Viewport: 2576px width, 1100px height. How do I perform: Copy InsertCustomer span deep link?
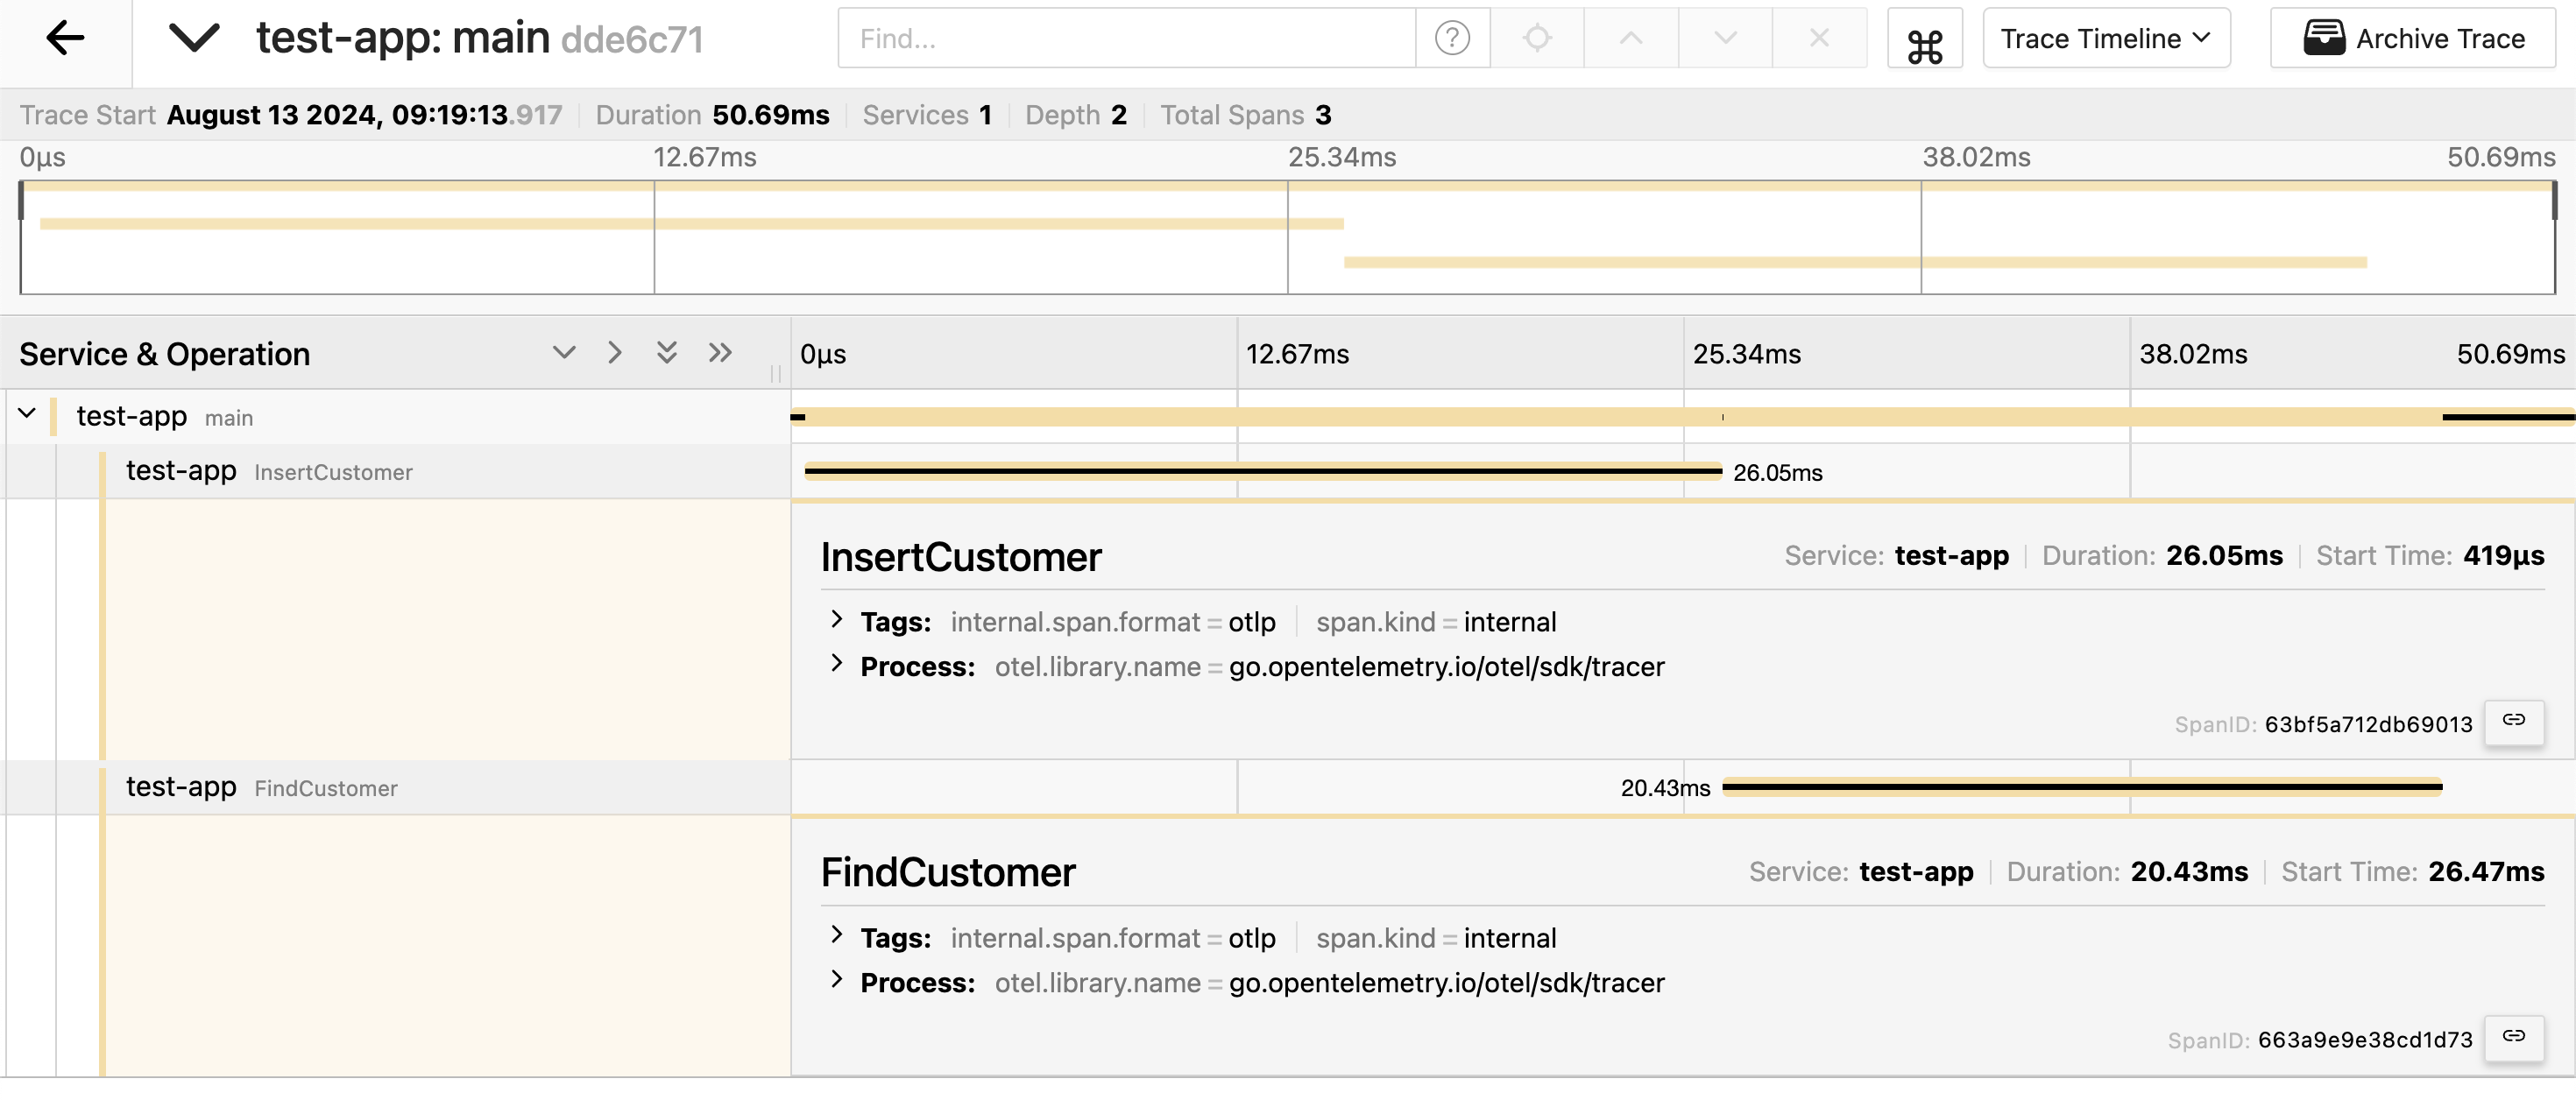point(2513,721)
